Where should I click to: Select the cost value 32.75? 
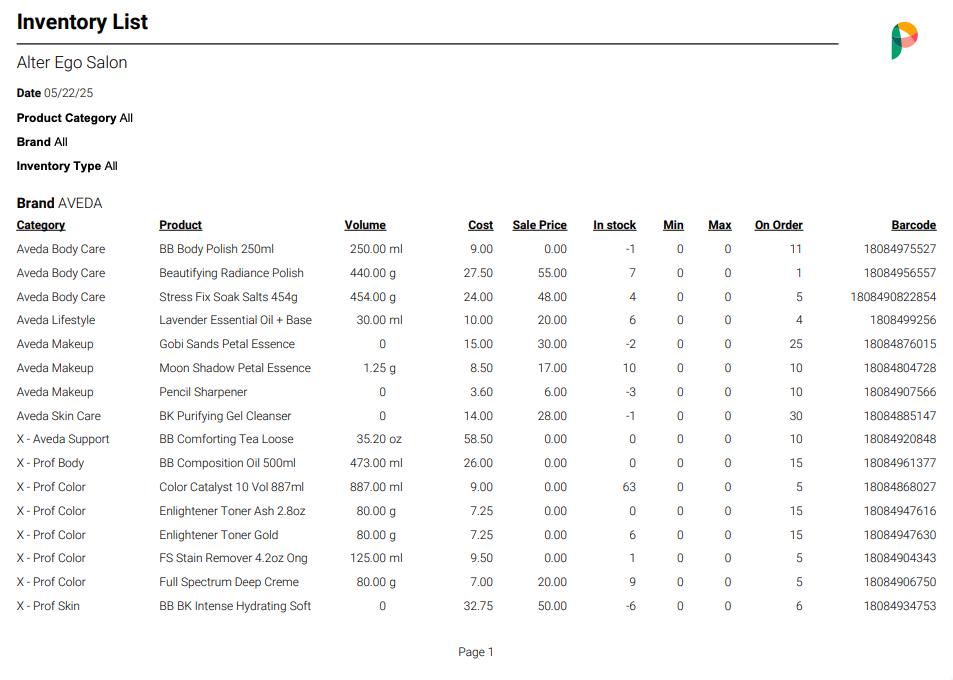tap(478, 606)
